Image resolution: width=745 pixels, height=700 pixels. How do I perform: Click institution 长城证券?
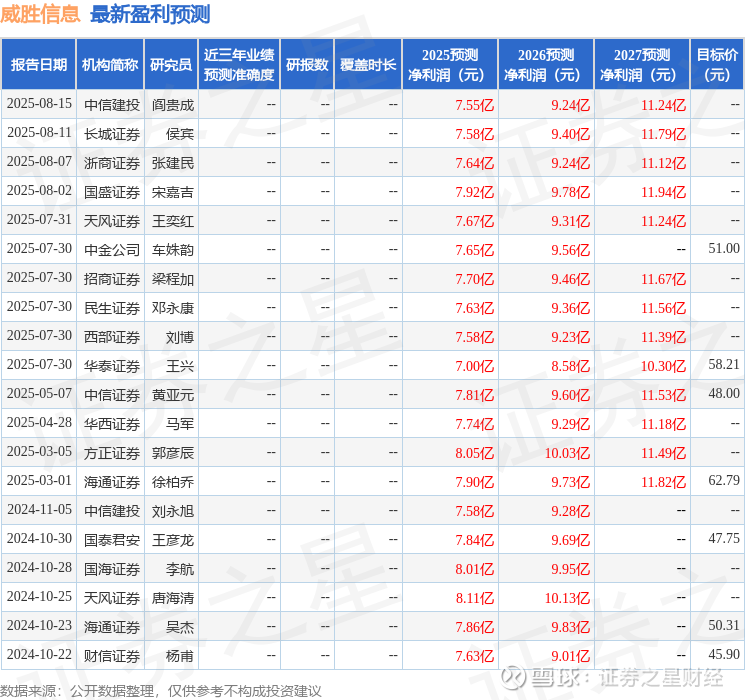112,134
